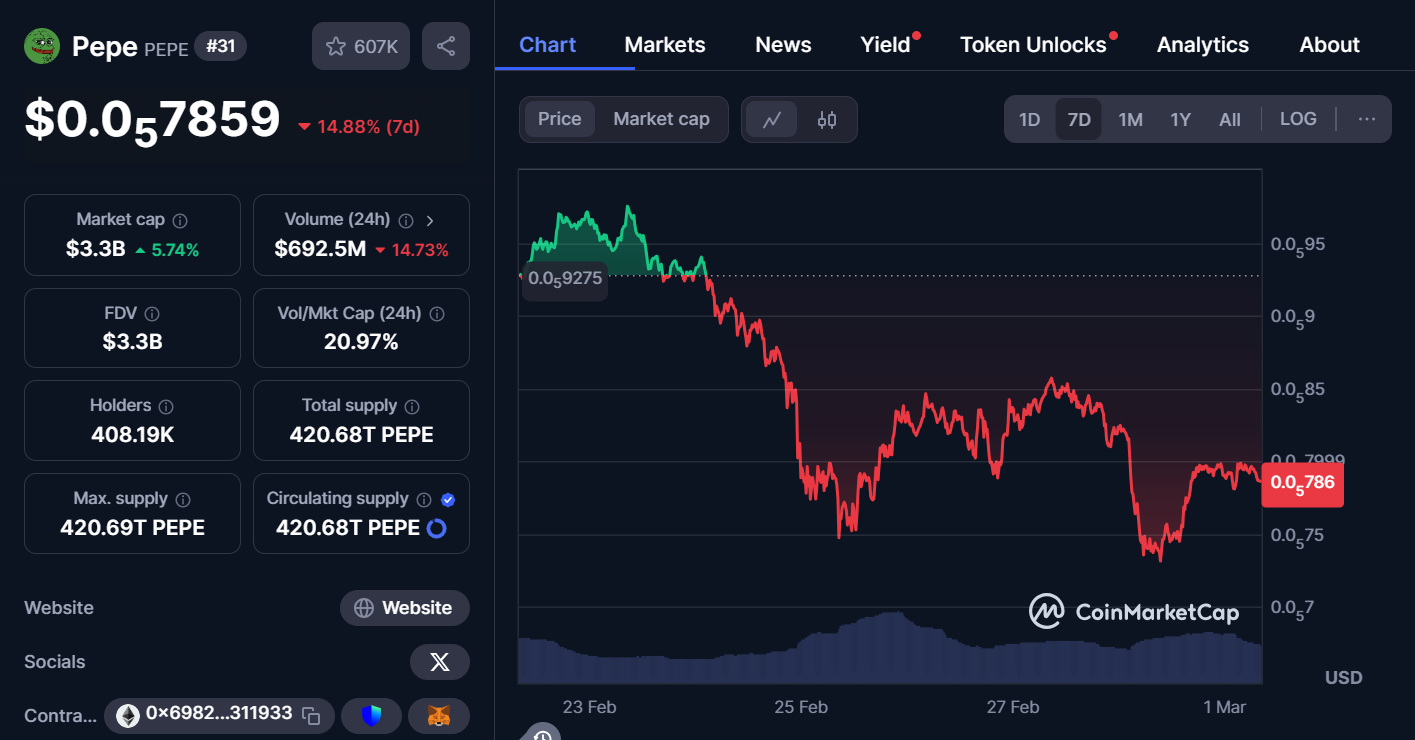Click the 0×6982...311933 contract address
The height and width of the screenshot is (740, 1415).
click(x=219, y=714)
